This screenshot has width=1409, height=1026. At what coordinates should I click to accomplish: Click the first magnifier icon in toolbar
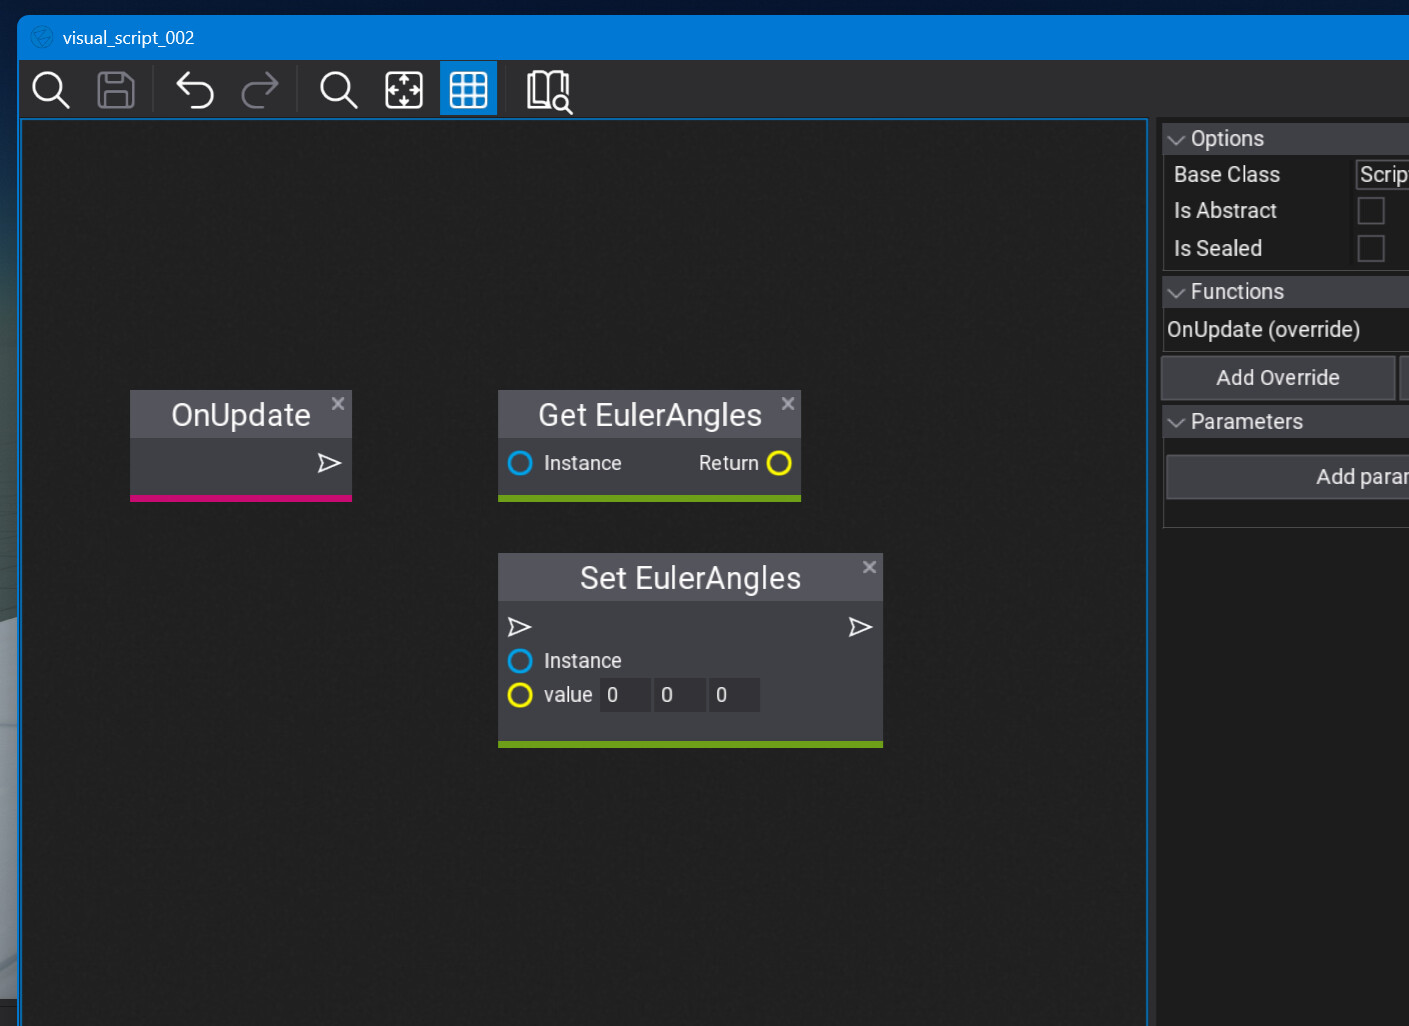pyautogui.click(x=51, y=90)
